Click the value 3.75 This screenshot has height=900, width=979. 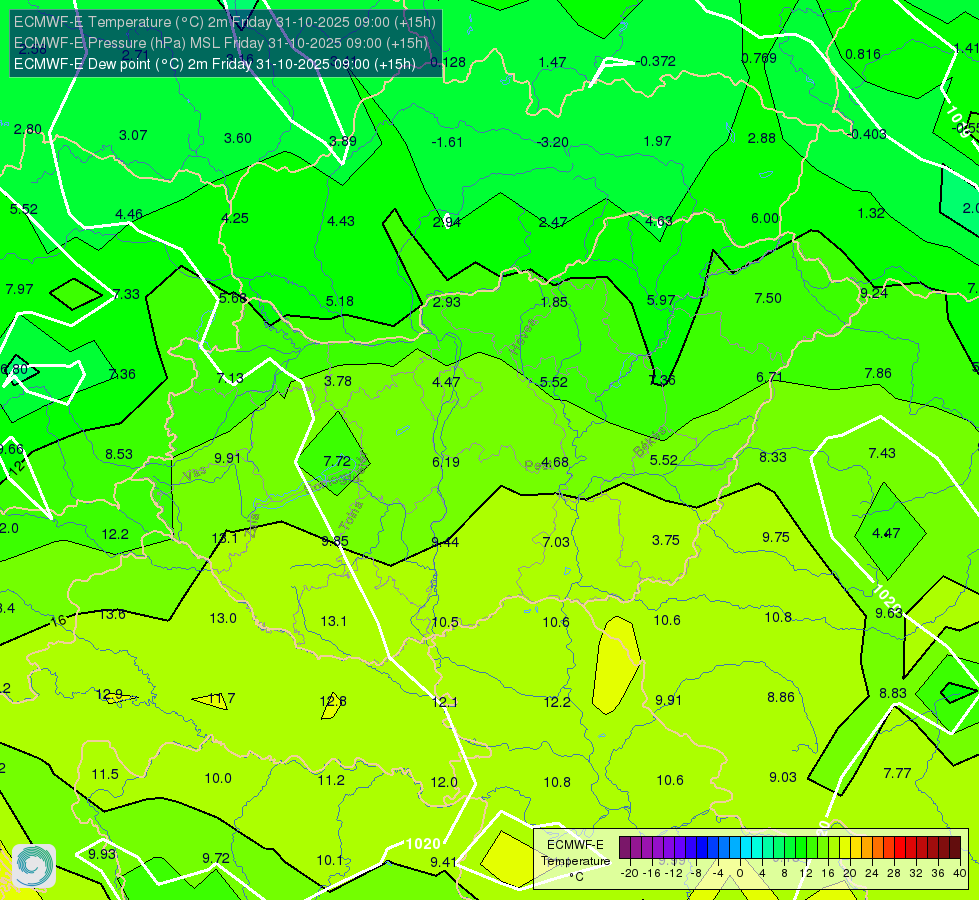[666, 540]
